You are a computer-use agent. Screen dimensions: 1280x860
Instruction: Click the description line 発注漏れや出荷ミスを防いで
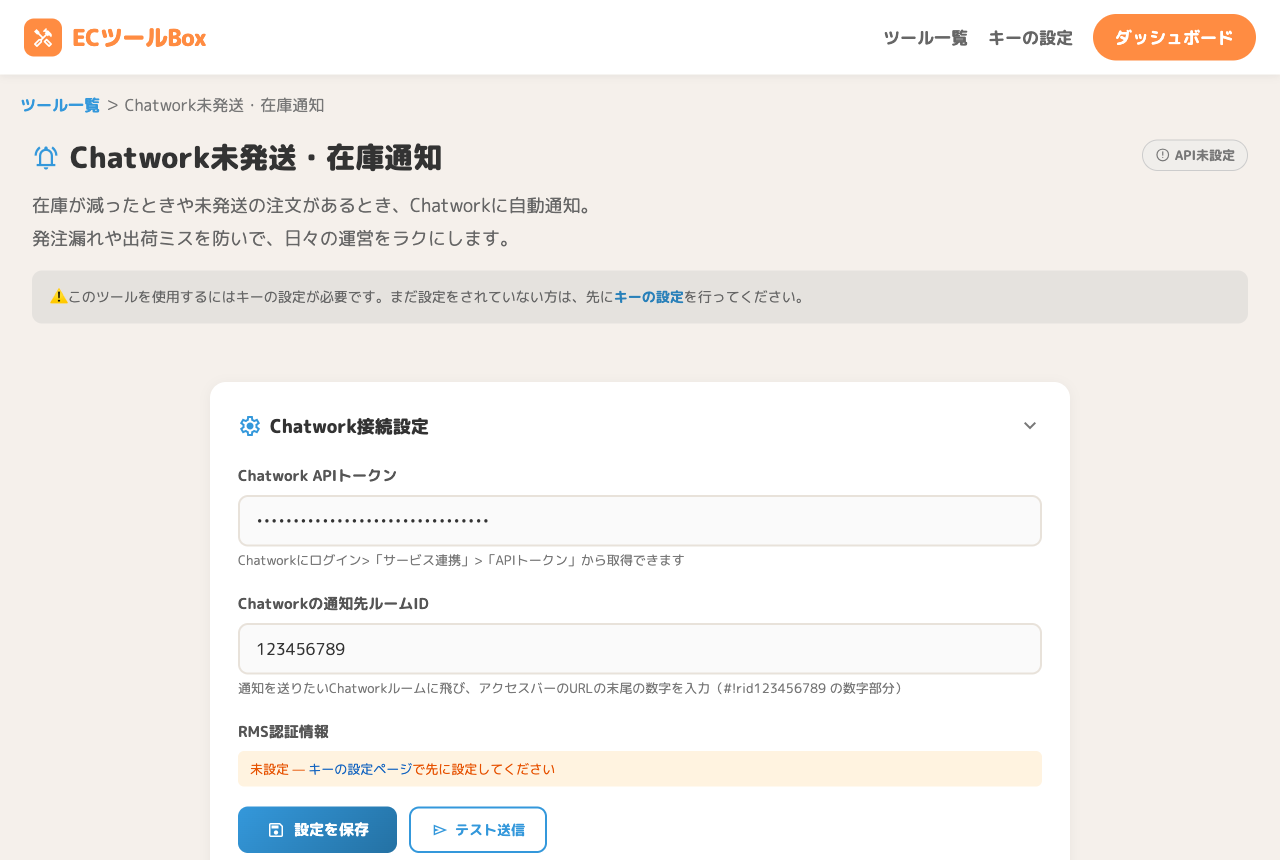tap(272, 239)
